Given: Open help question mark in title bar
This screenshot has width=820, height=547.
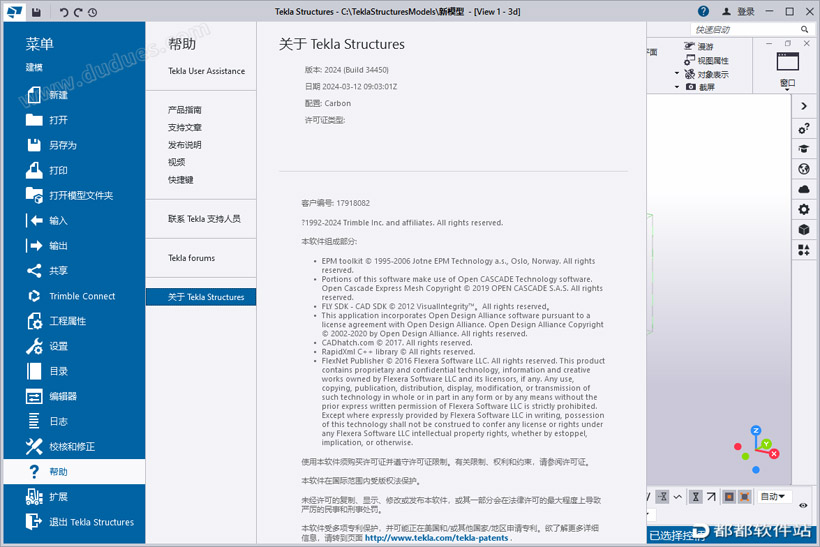Looking at the screenshot, I should point(703,12).
